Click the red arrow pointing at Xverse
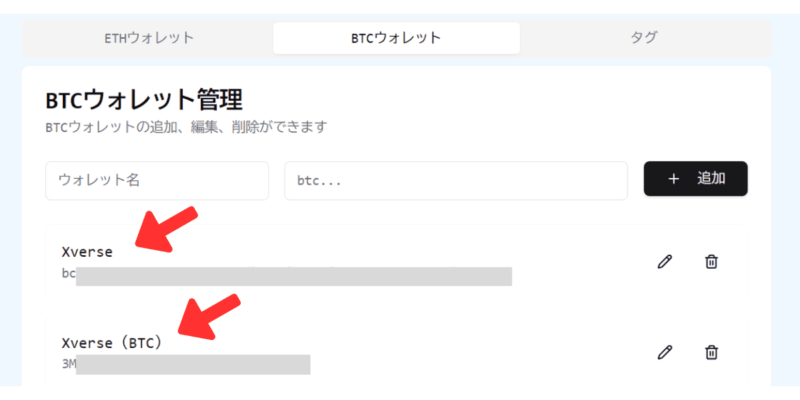The image size is (800, 400). click(x=166, y=229)
